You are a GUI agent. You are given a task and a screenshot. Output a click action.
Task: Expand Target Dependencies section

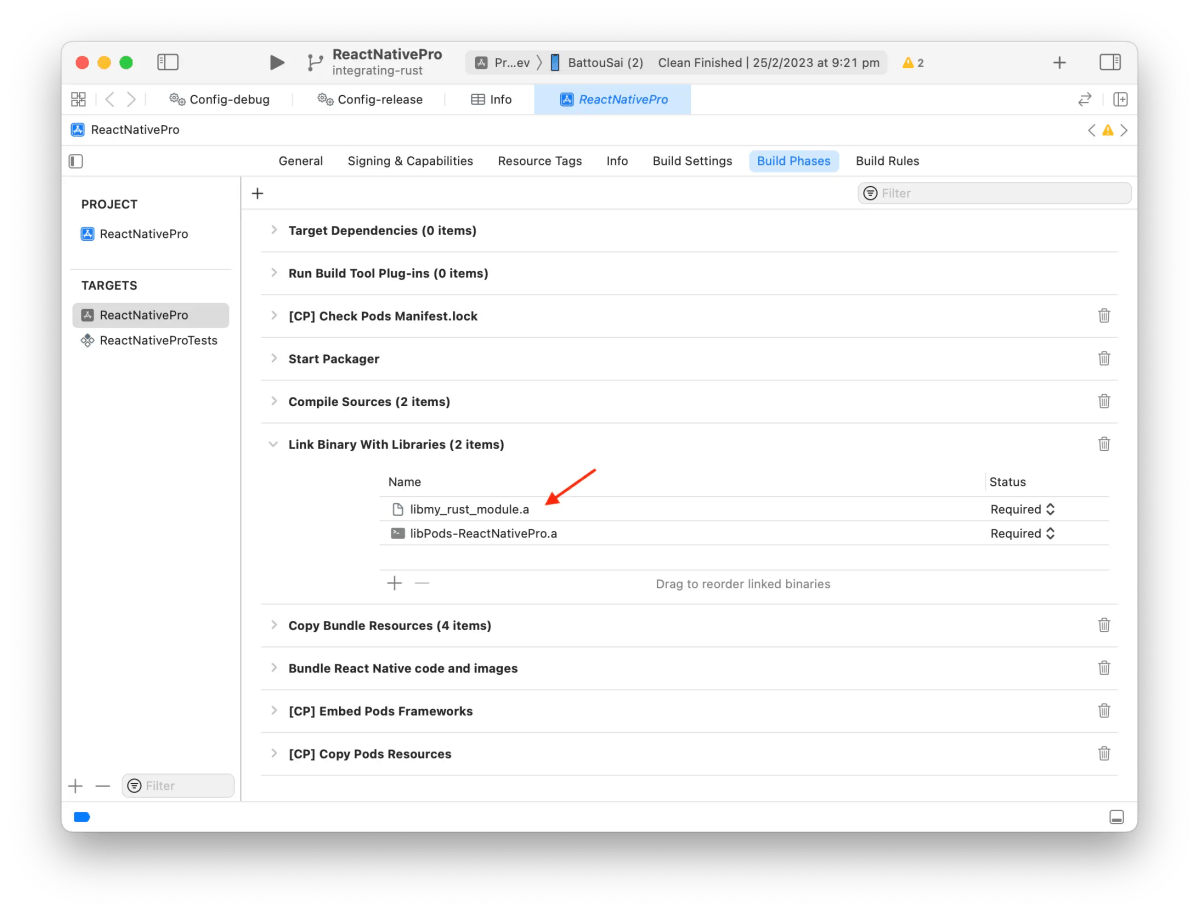tap(274, 230)
